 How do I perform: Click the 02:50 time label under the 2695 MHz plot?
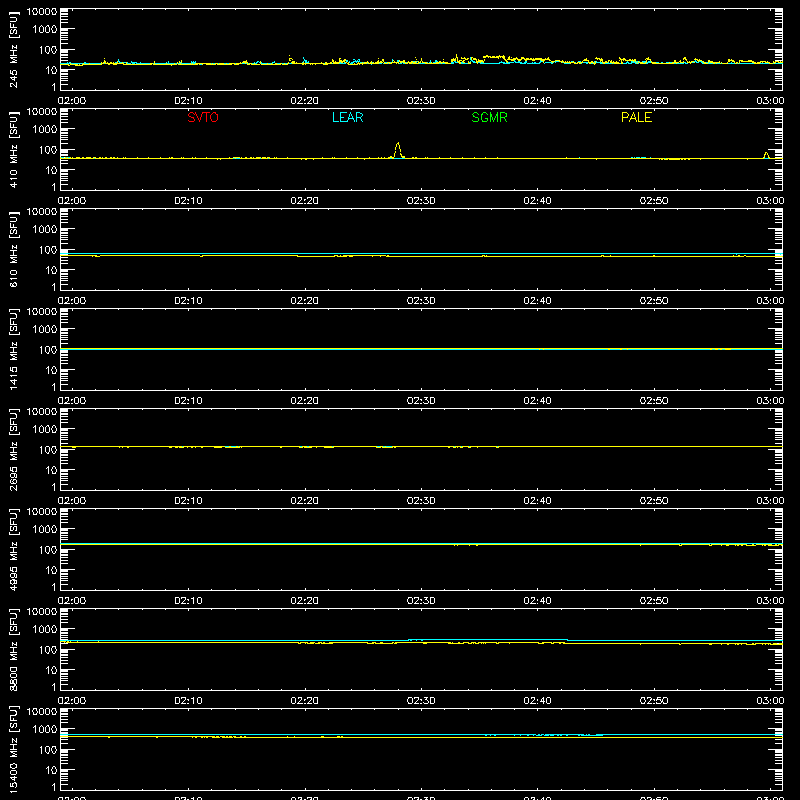[654, 501]
